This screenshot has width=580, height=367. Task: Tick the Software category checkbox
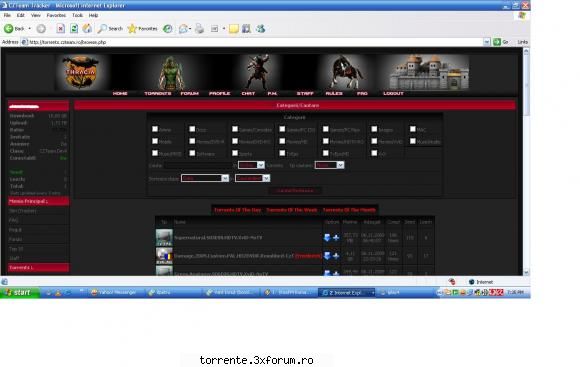coord(192,153)
